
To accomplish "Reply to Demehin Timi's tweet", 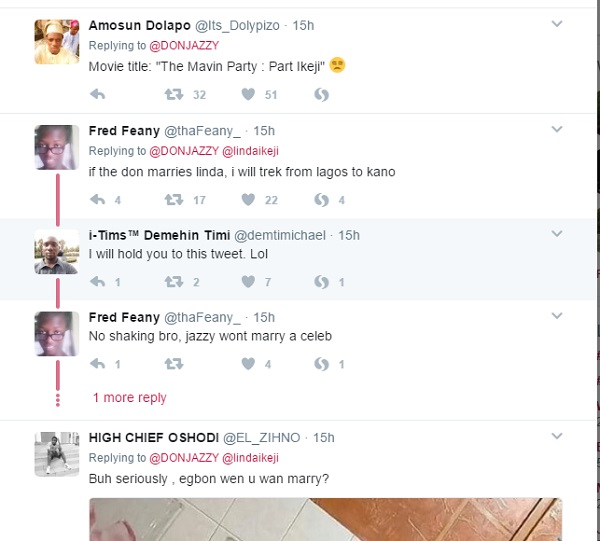I will point(97,282).
